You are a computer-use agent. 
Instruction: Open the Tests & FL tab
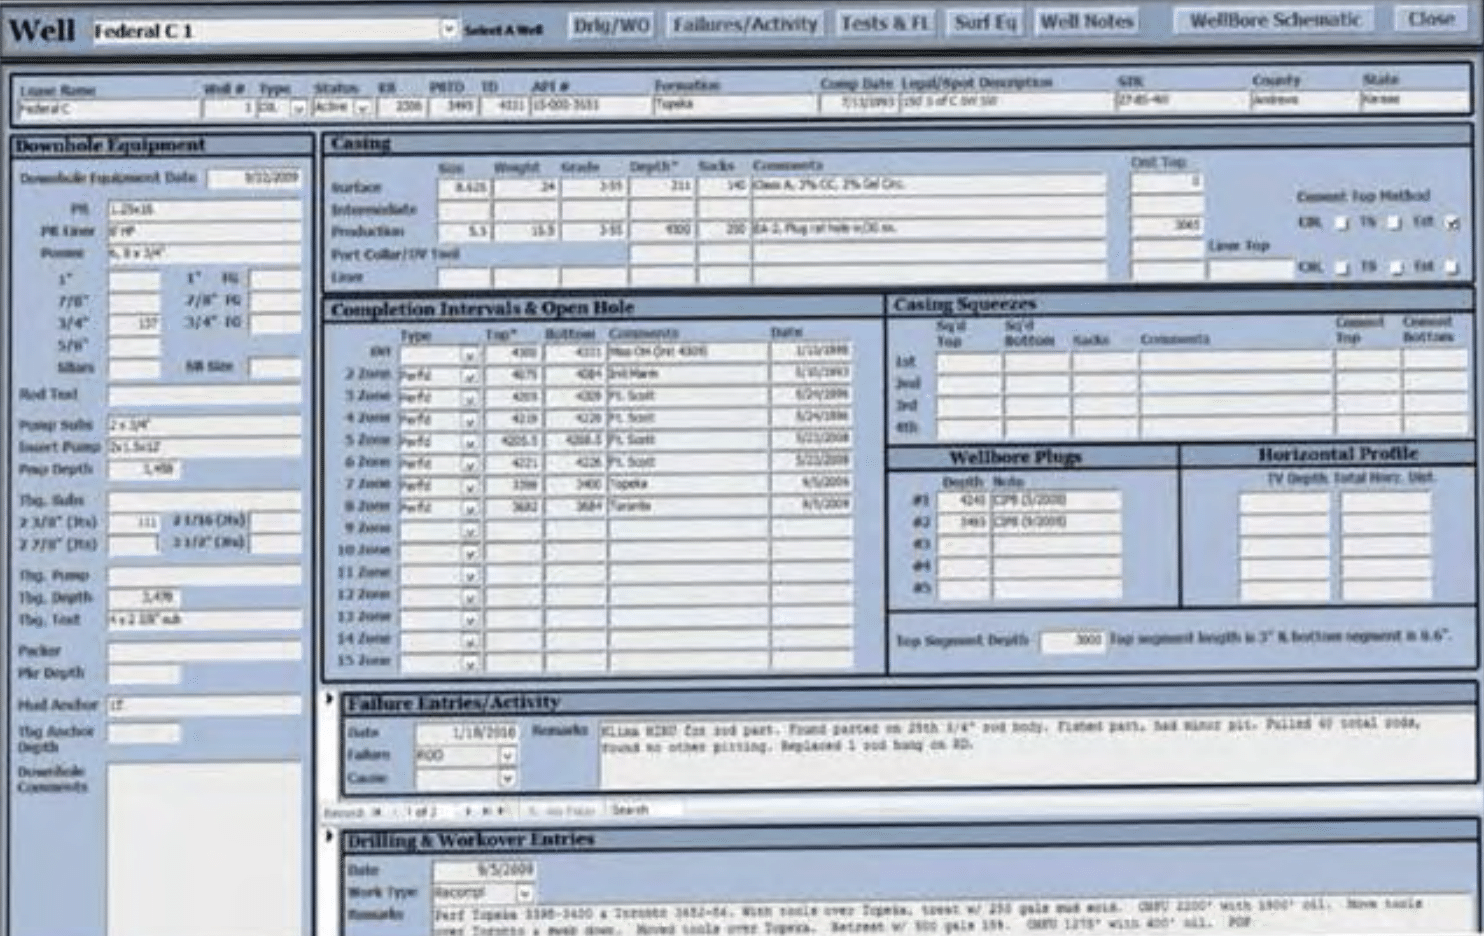tap(885, 23)
